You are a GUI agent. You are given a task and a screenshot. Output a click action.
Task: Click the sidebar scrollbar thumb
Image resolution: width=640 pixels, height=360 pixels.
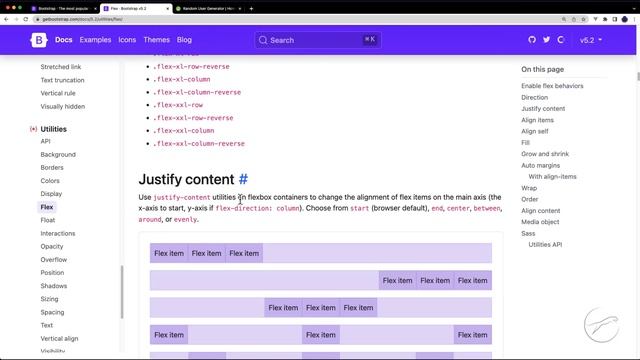(122, 292)
